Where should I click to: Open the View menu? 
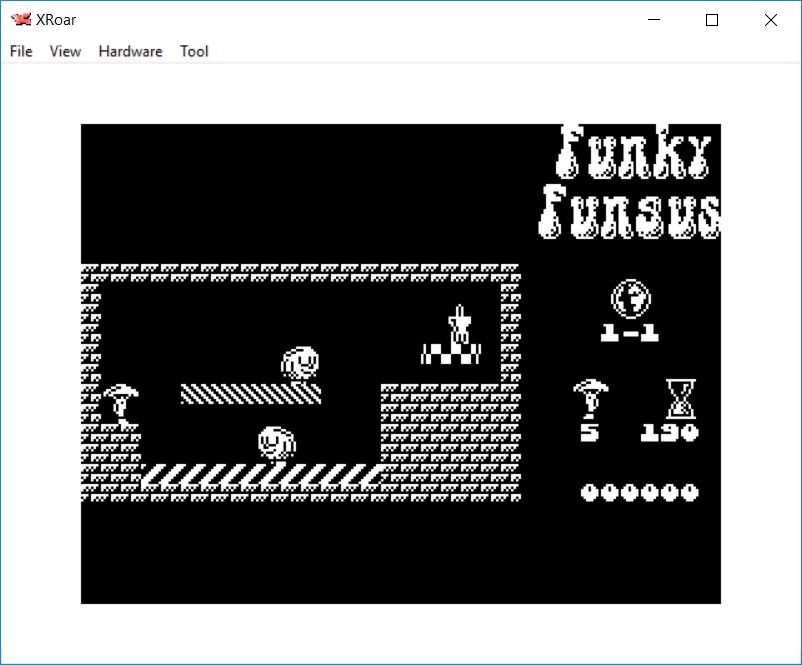point(65,51)
